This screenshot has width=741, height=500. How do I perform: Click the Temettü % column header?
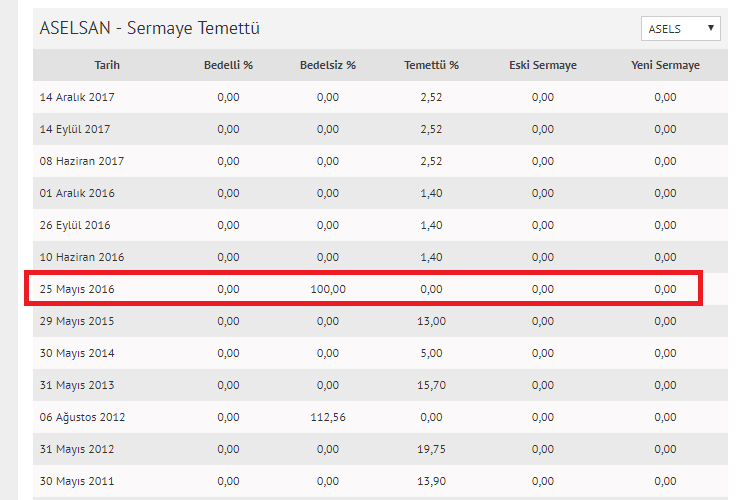point(432,65)
